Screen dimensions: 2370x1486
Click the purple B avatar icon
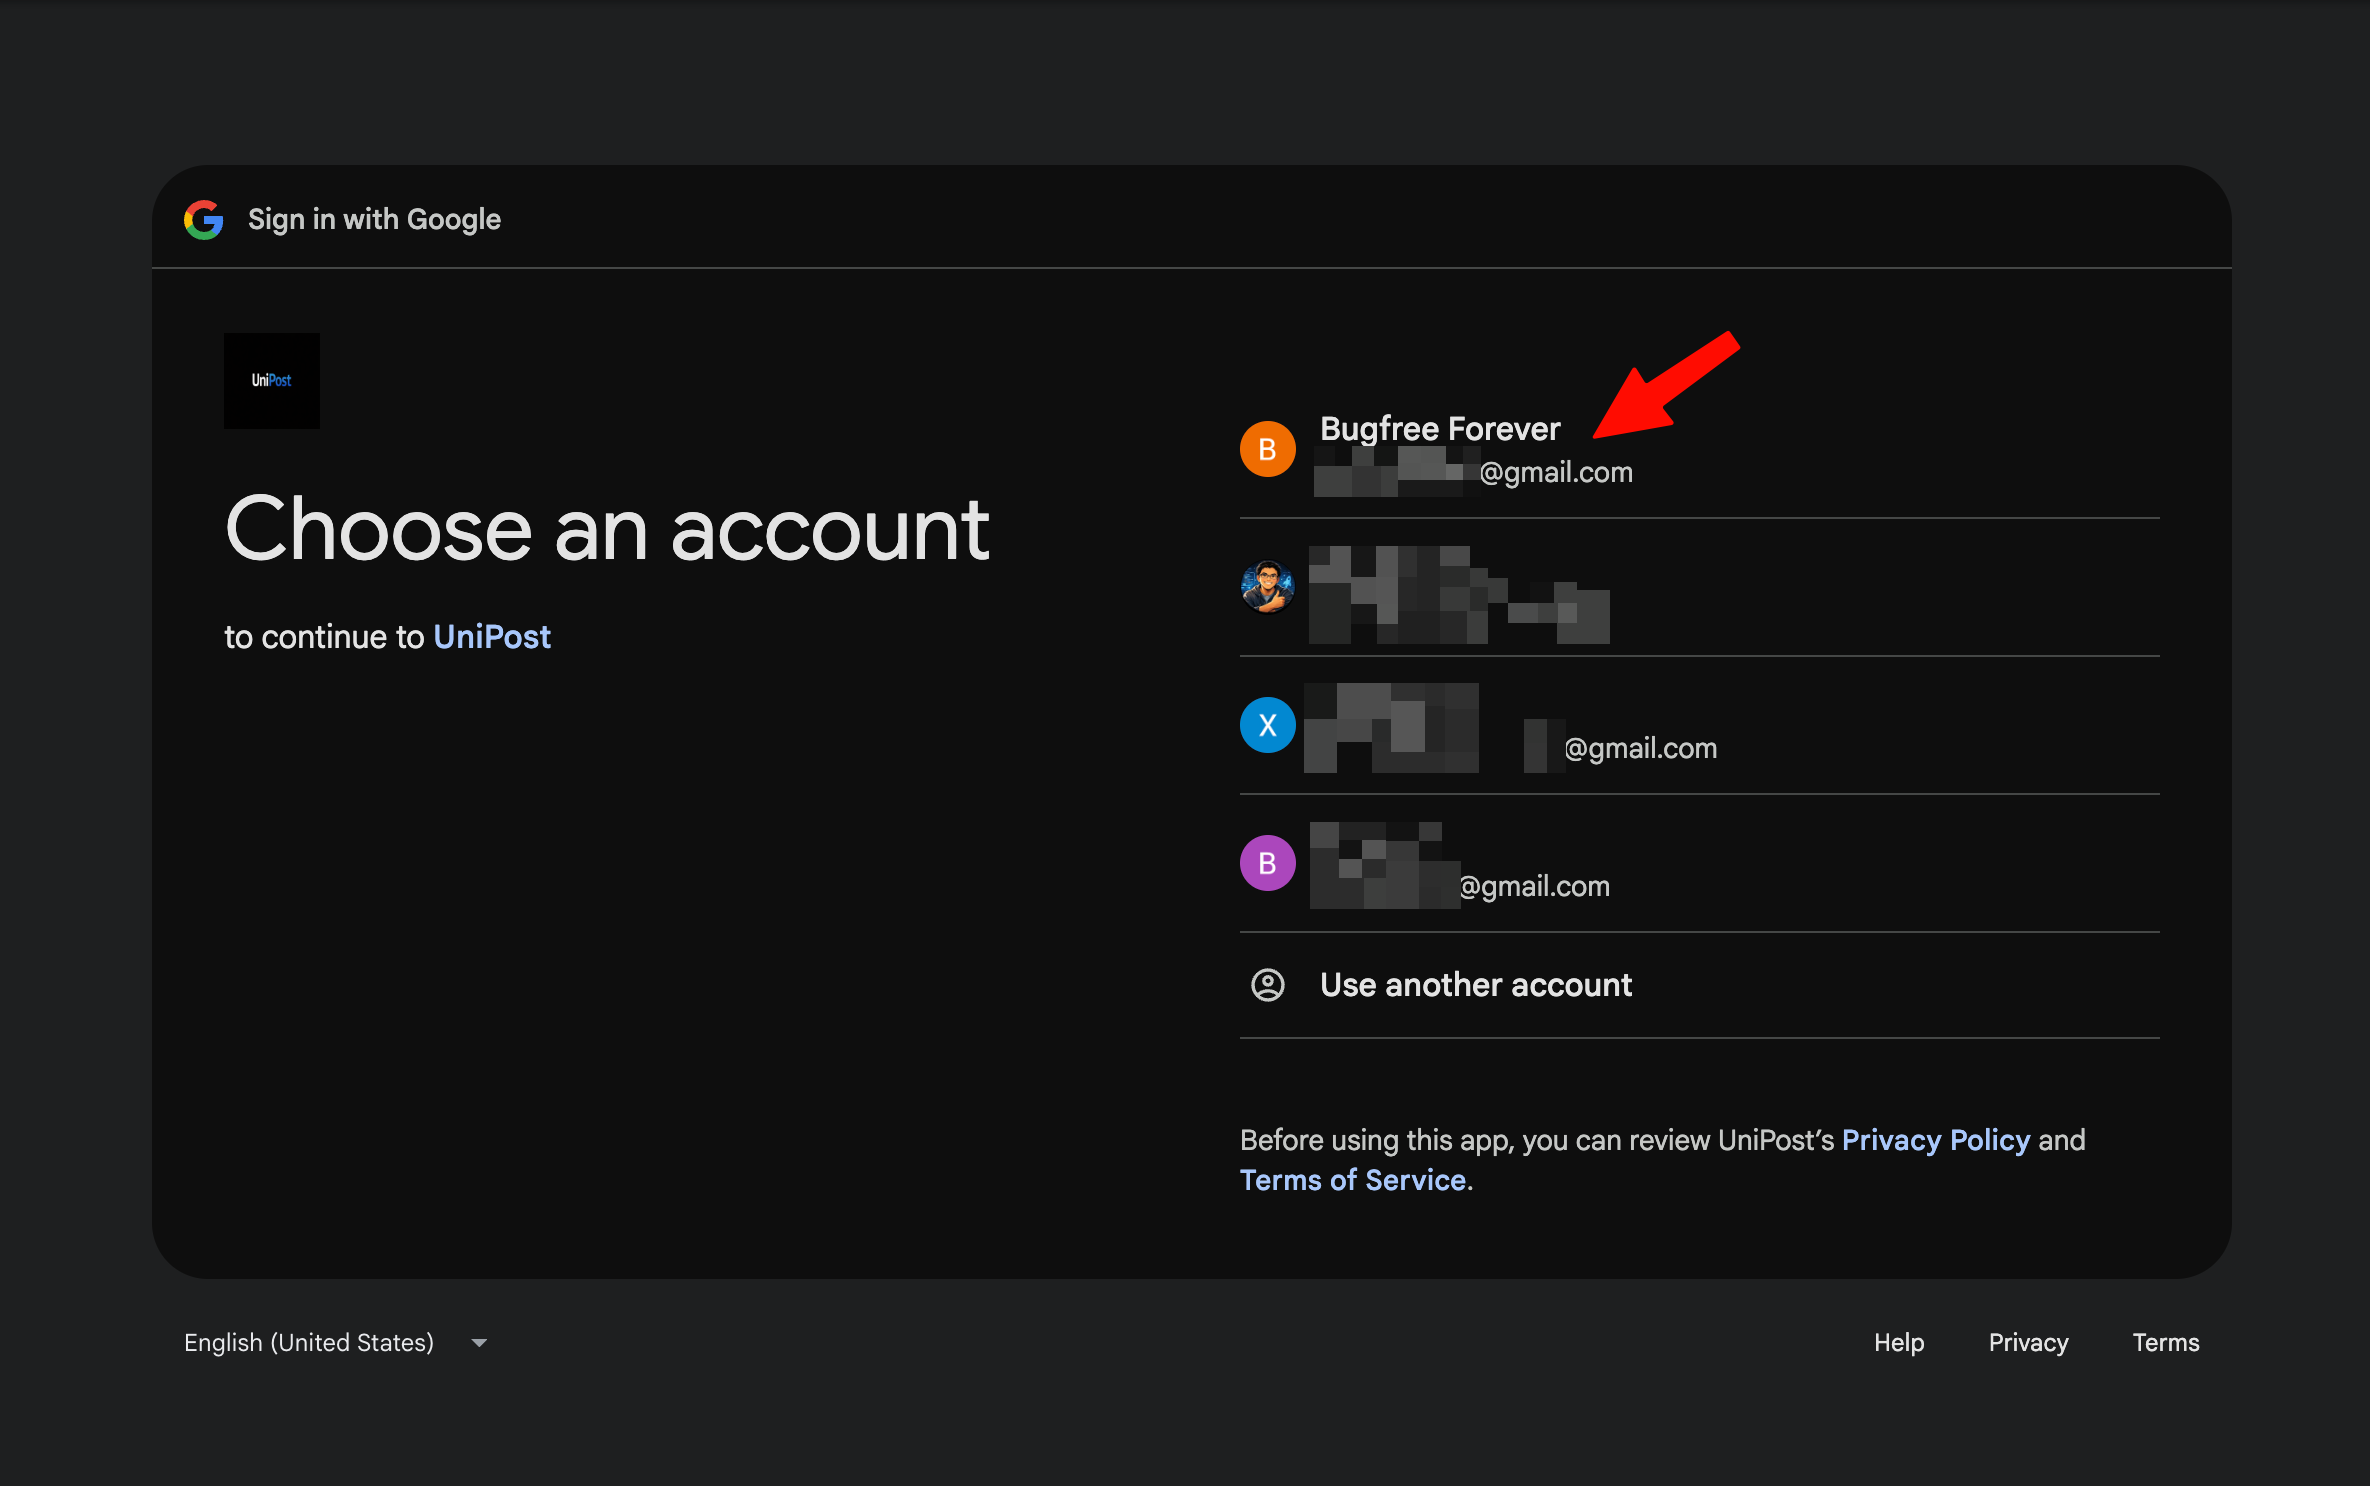click(1267, 863)
